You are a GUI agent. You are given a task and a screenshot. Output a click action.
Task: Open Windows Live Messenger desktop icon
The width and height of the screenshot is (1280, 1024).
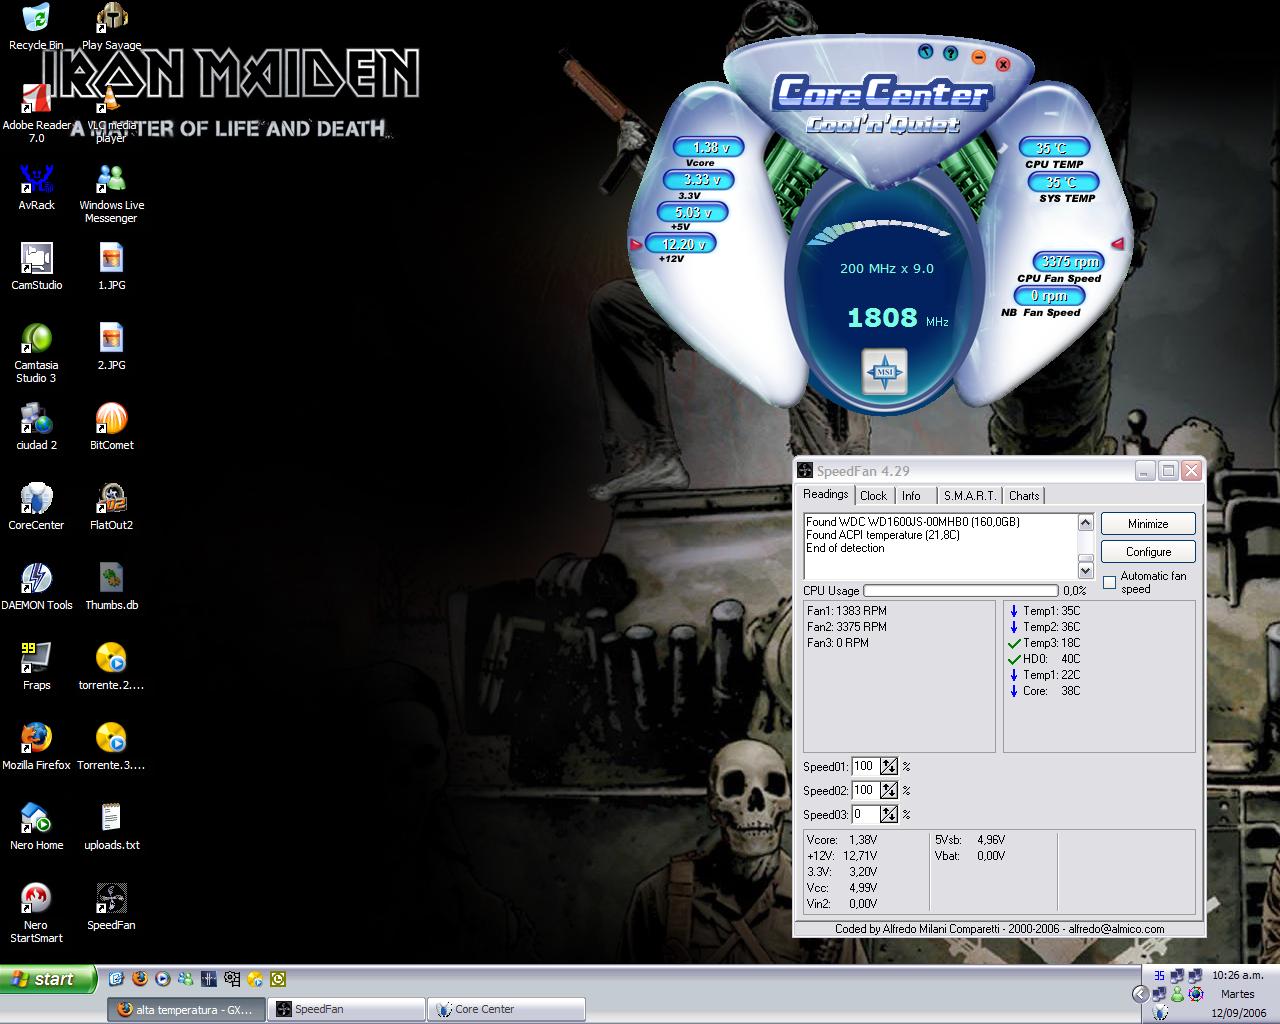(x=111, y=193)
